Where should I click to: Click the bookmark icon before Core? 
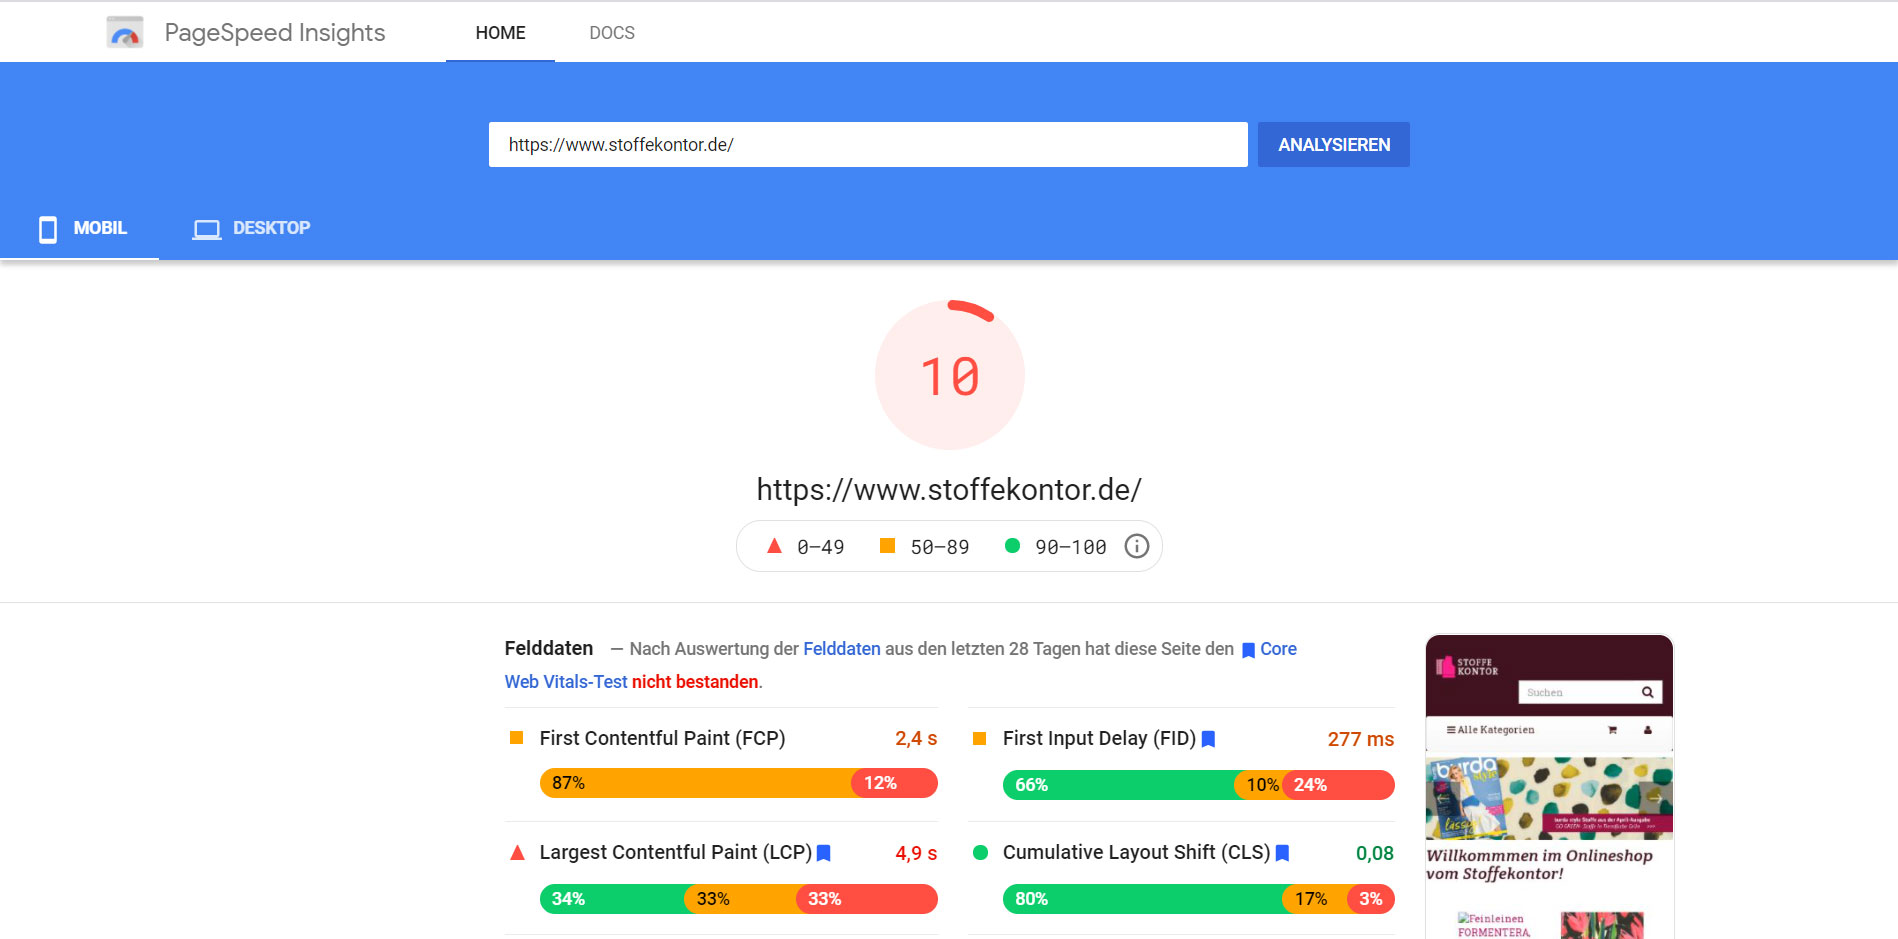click(1248, 650)
